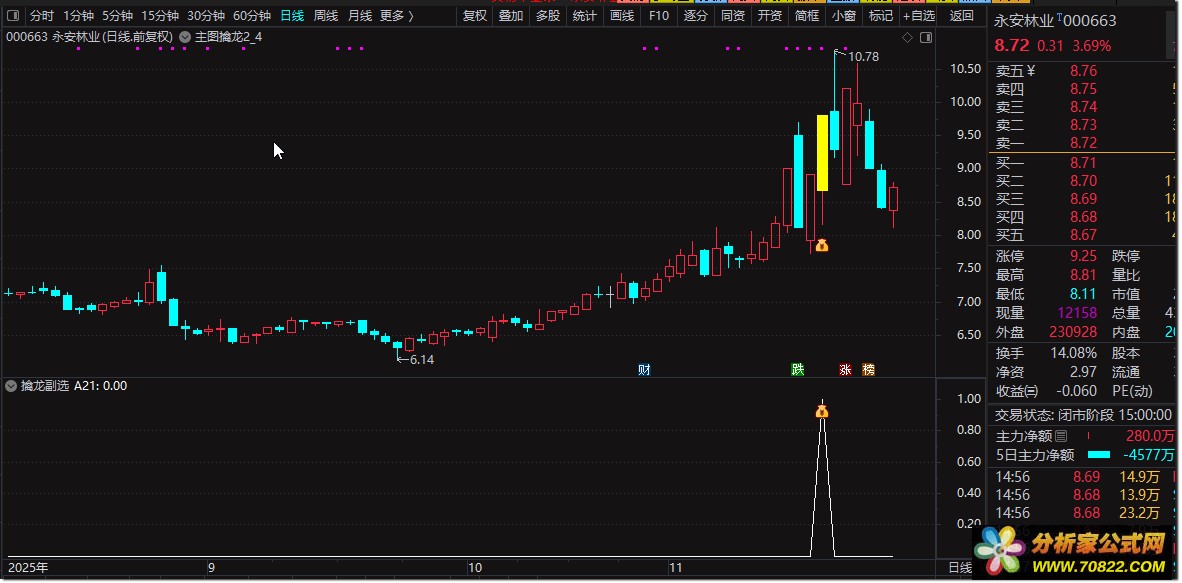Click the 主力净额 detail list icon
This screenshot has width=1182, height=583.
1061,436
